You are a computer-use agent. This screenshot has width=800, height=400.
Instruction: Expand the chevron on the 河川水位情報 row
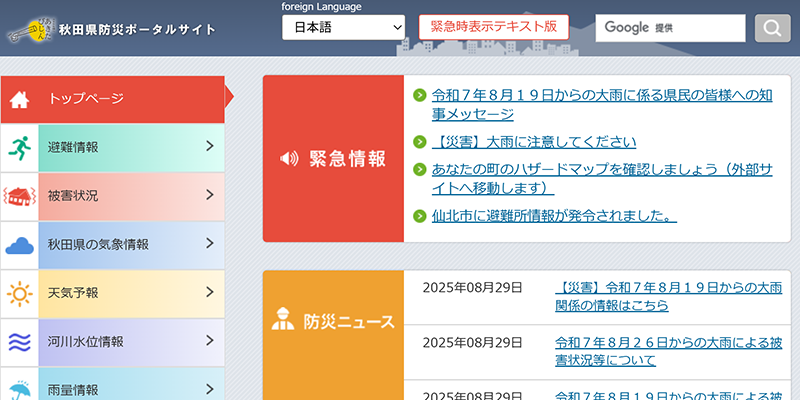(x=209, y=341)
